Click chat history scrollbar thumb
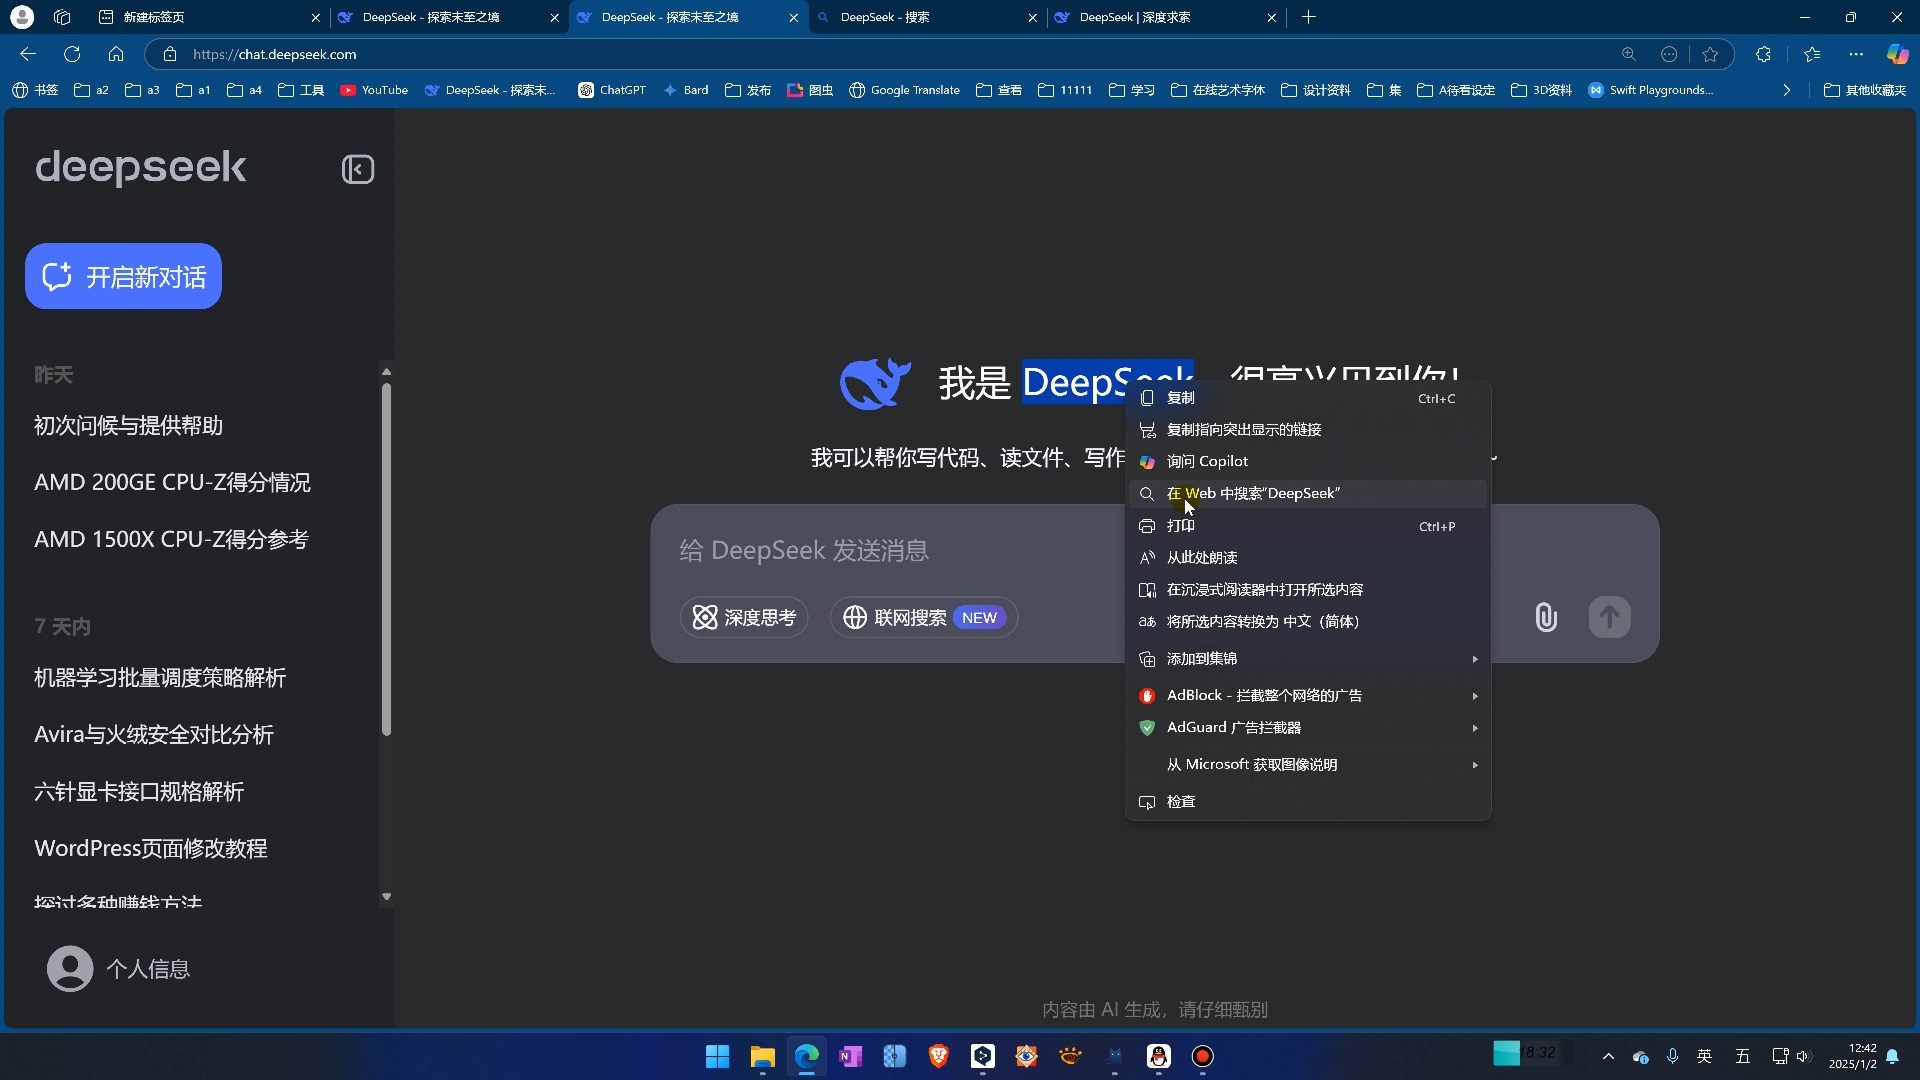 click(x=386, y=560)
